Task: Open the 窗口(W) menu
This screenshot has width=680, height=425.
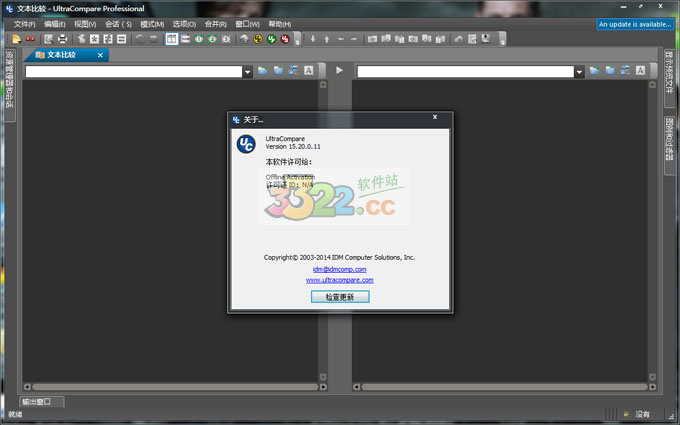Action: [247, 24]
